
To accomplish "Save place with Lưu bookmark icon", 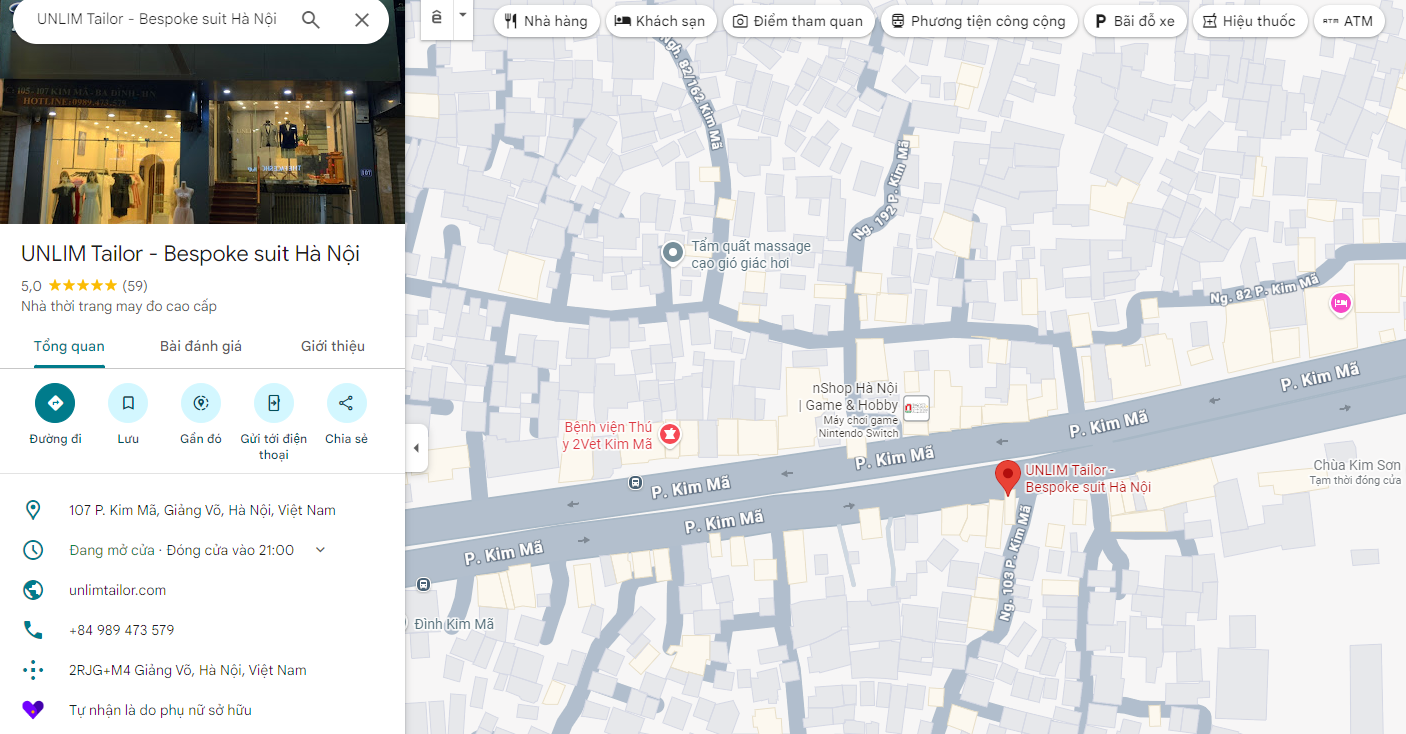I will pyautogui.click(x=128, y=403).
